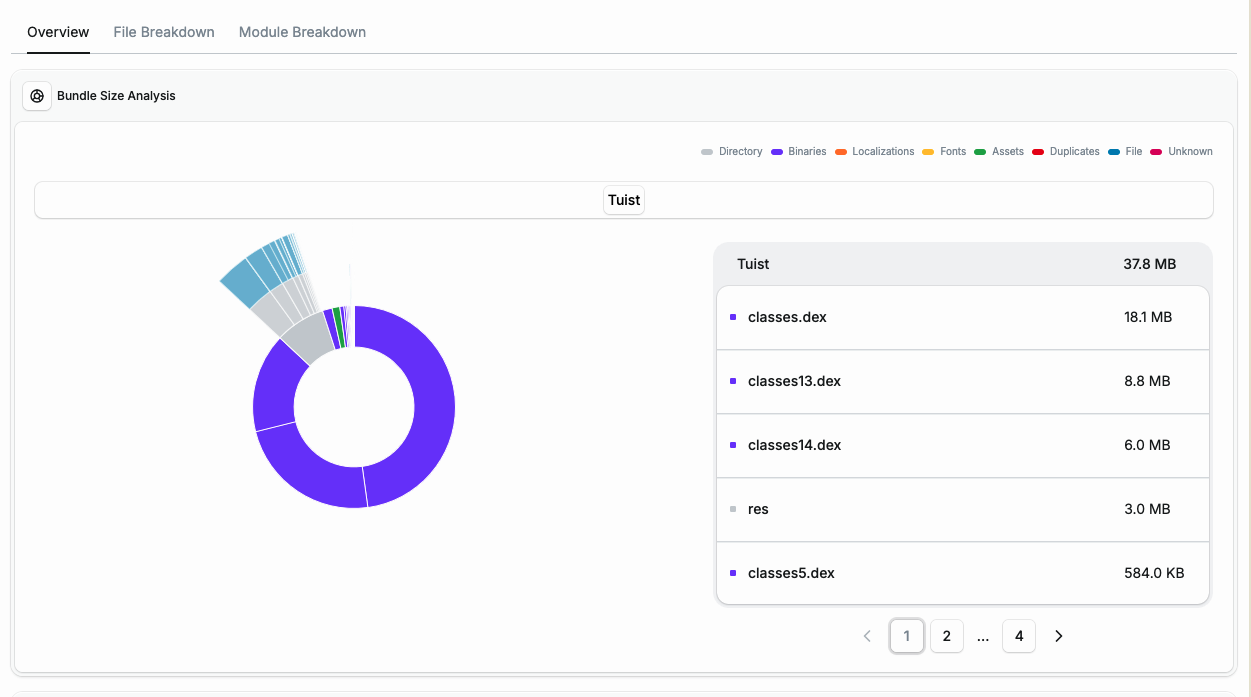Image resolution: width=1251 pixels, height=697 pixels.
Task: Click the pink Unknown legend dot
Action: [x=1156, y=151]
